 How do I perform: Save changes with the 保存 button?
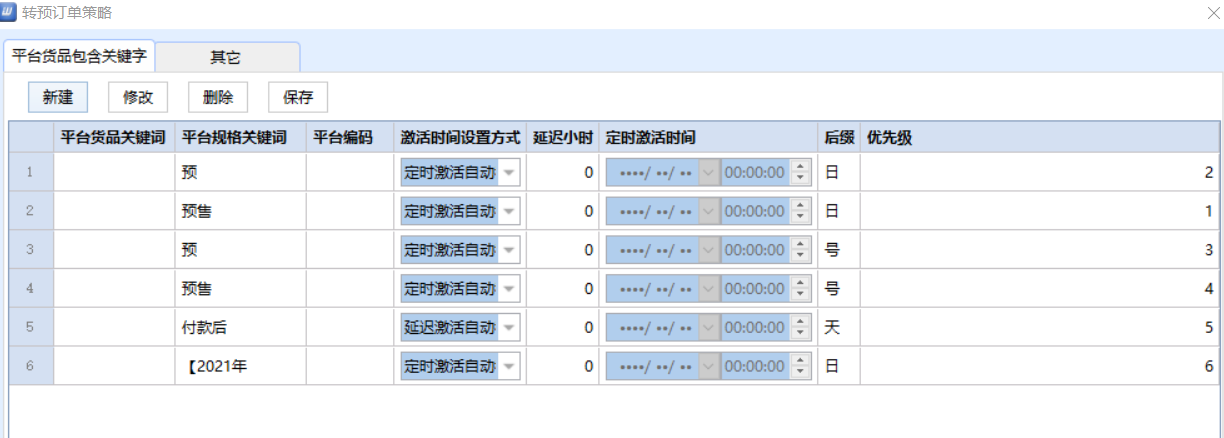coord(298,97)
